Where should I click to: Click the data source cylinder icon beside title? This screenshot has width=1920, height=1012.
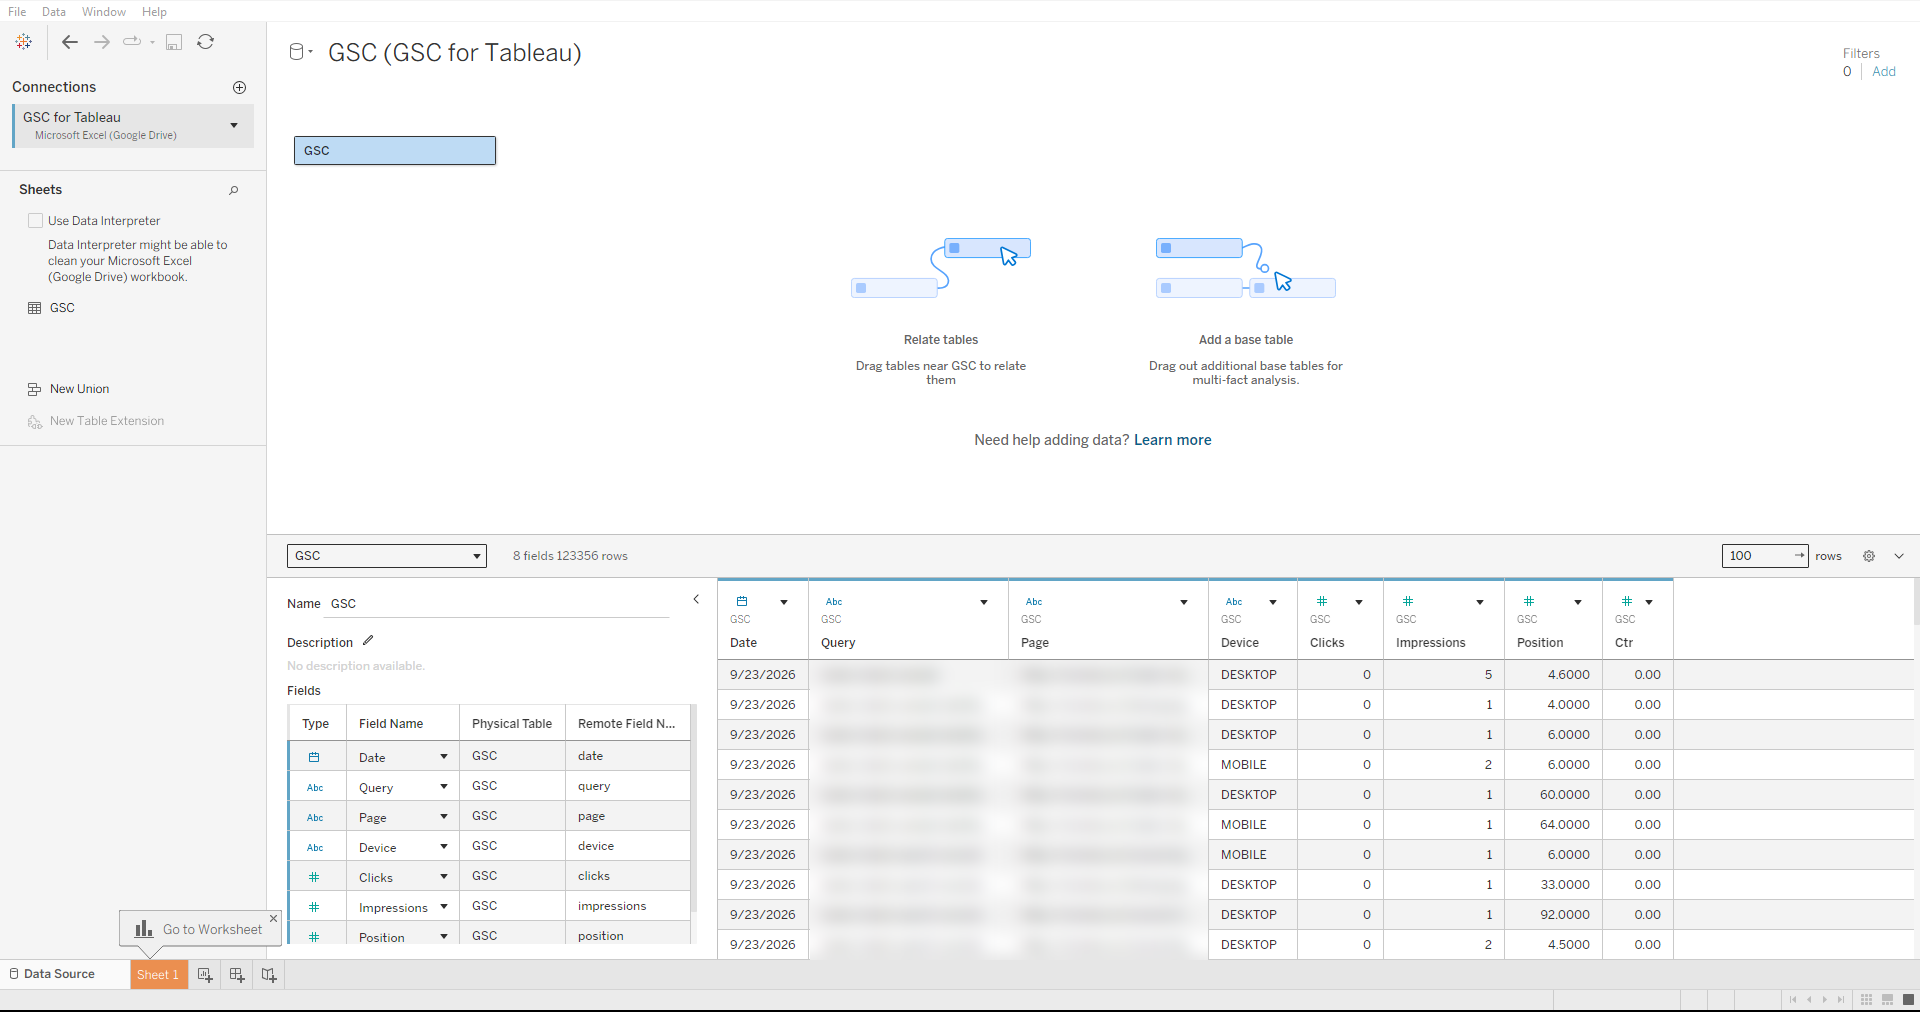pos(297,52)
